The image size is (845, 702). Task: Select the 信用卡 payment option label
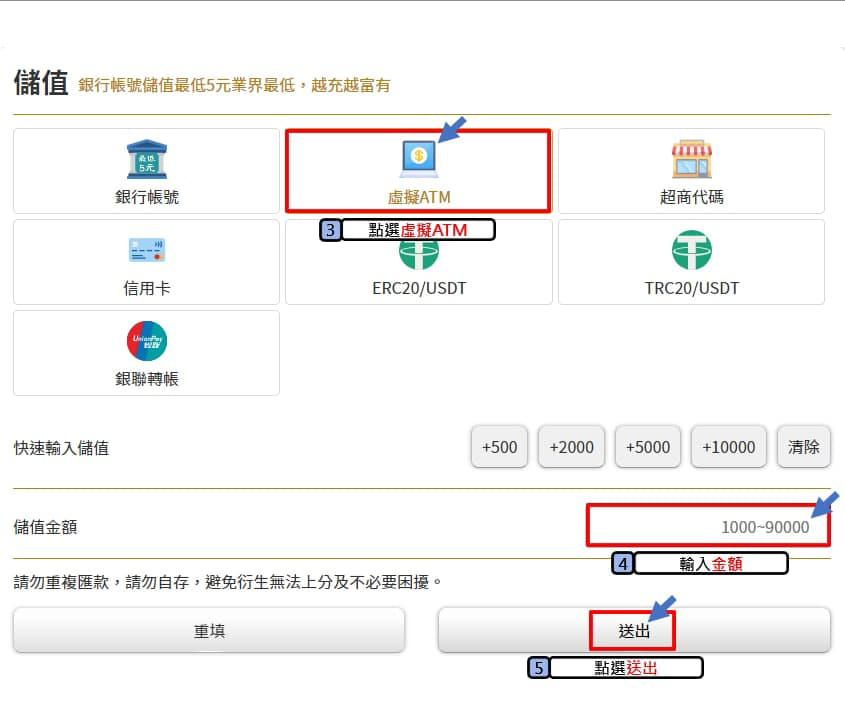coord(147,288)
